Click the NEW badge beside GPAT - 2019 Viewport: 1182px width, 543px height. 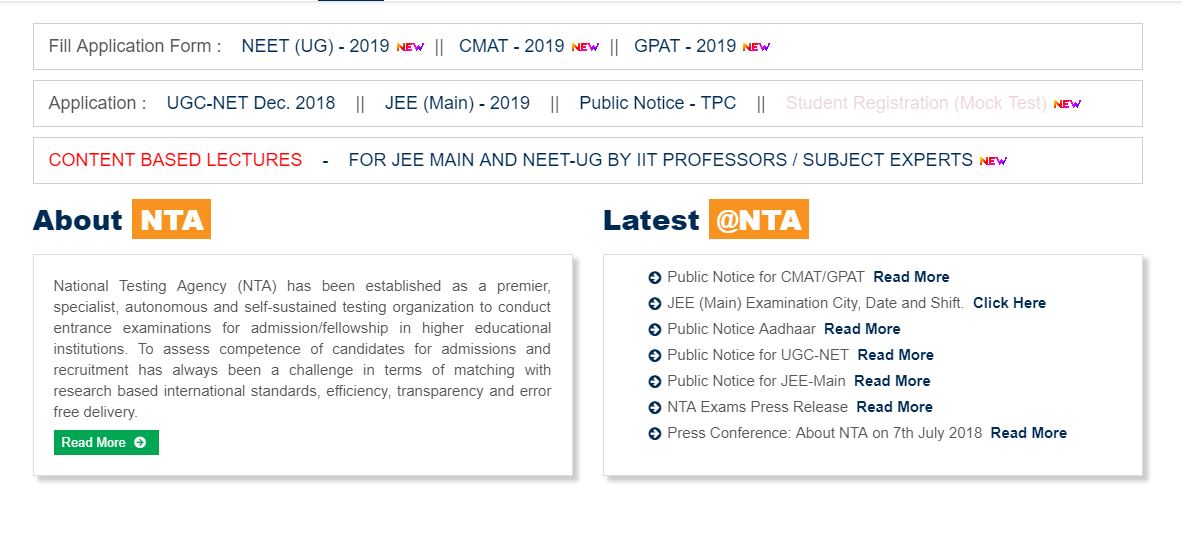pyautogui.click(x=756, y=47)
